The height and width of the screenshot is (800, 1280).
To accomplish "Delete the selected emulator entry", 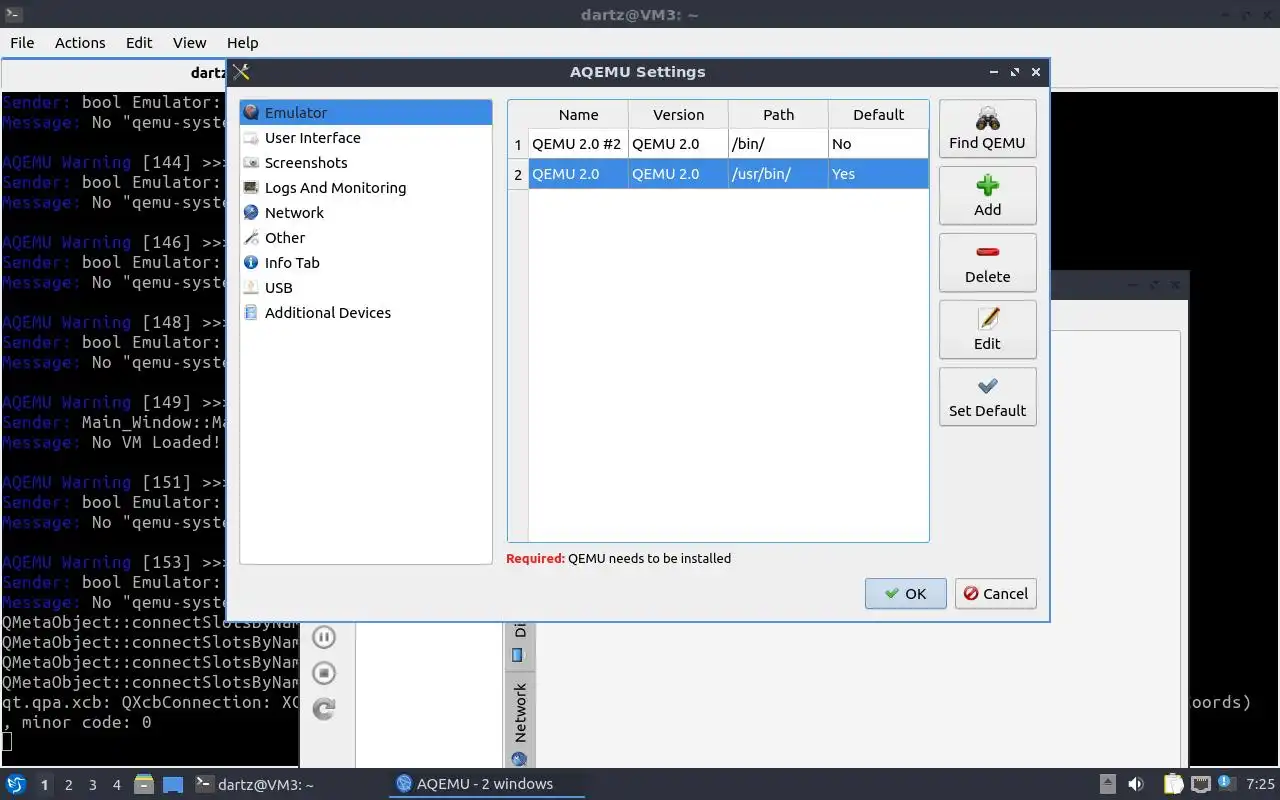I will coord(987,263).
